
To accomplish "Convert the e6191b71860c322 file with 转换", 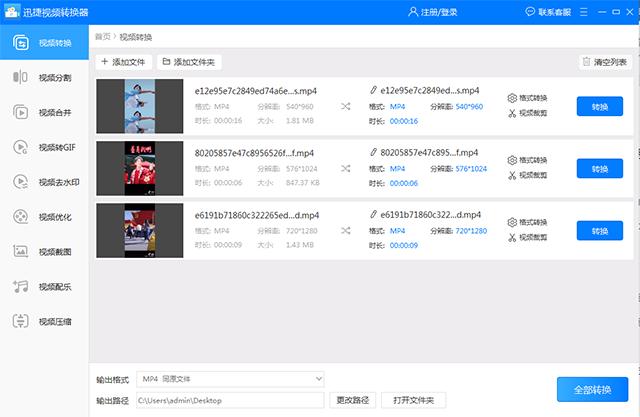I will coord(600,231).
